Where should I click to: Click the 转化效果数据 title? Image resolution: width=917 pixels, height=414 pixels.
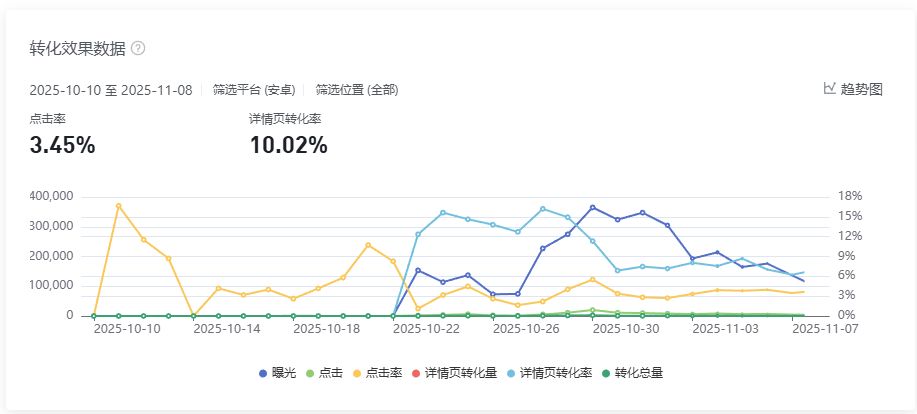[x=77, y=48]
